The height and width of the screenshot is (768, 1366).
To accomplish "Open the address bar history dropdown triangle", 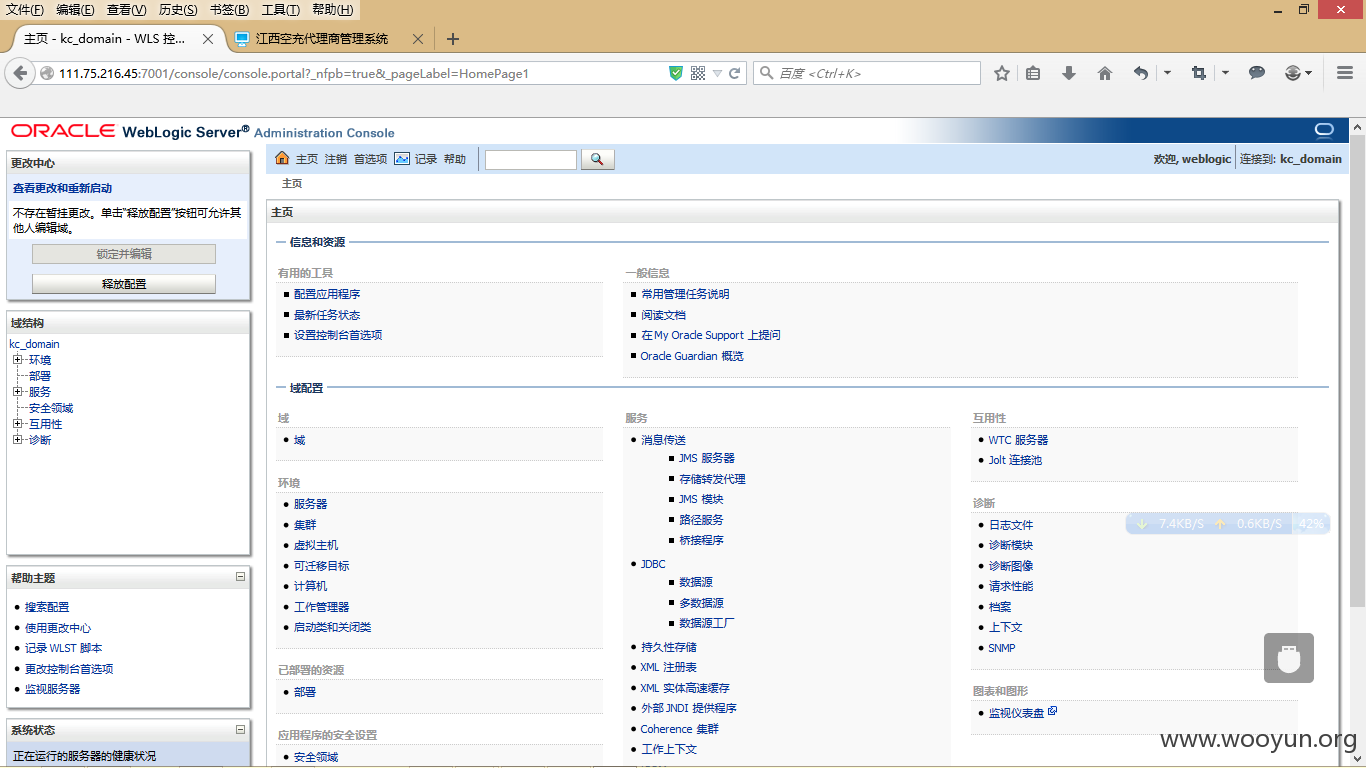I will pyautogui.click(x=717, y=73).
